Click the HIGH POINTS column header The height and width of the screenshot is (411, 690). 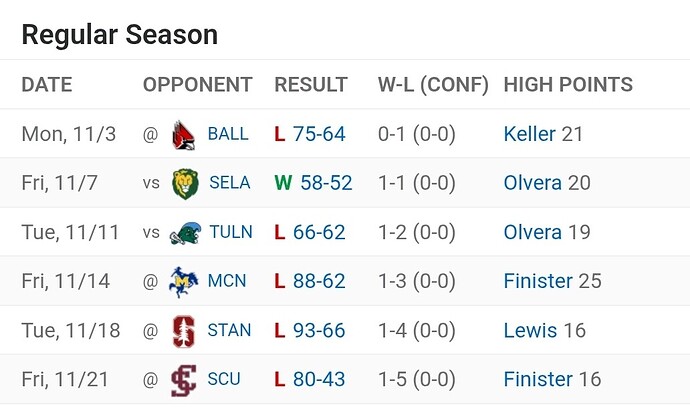tap(567, 85)
